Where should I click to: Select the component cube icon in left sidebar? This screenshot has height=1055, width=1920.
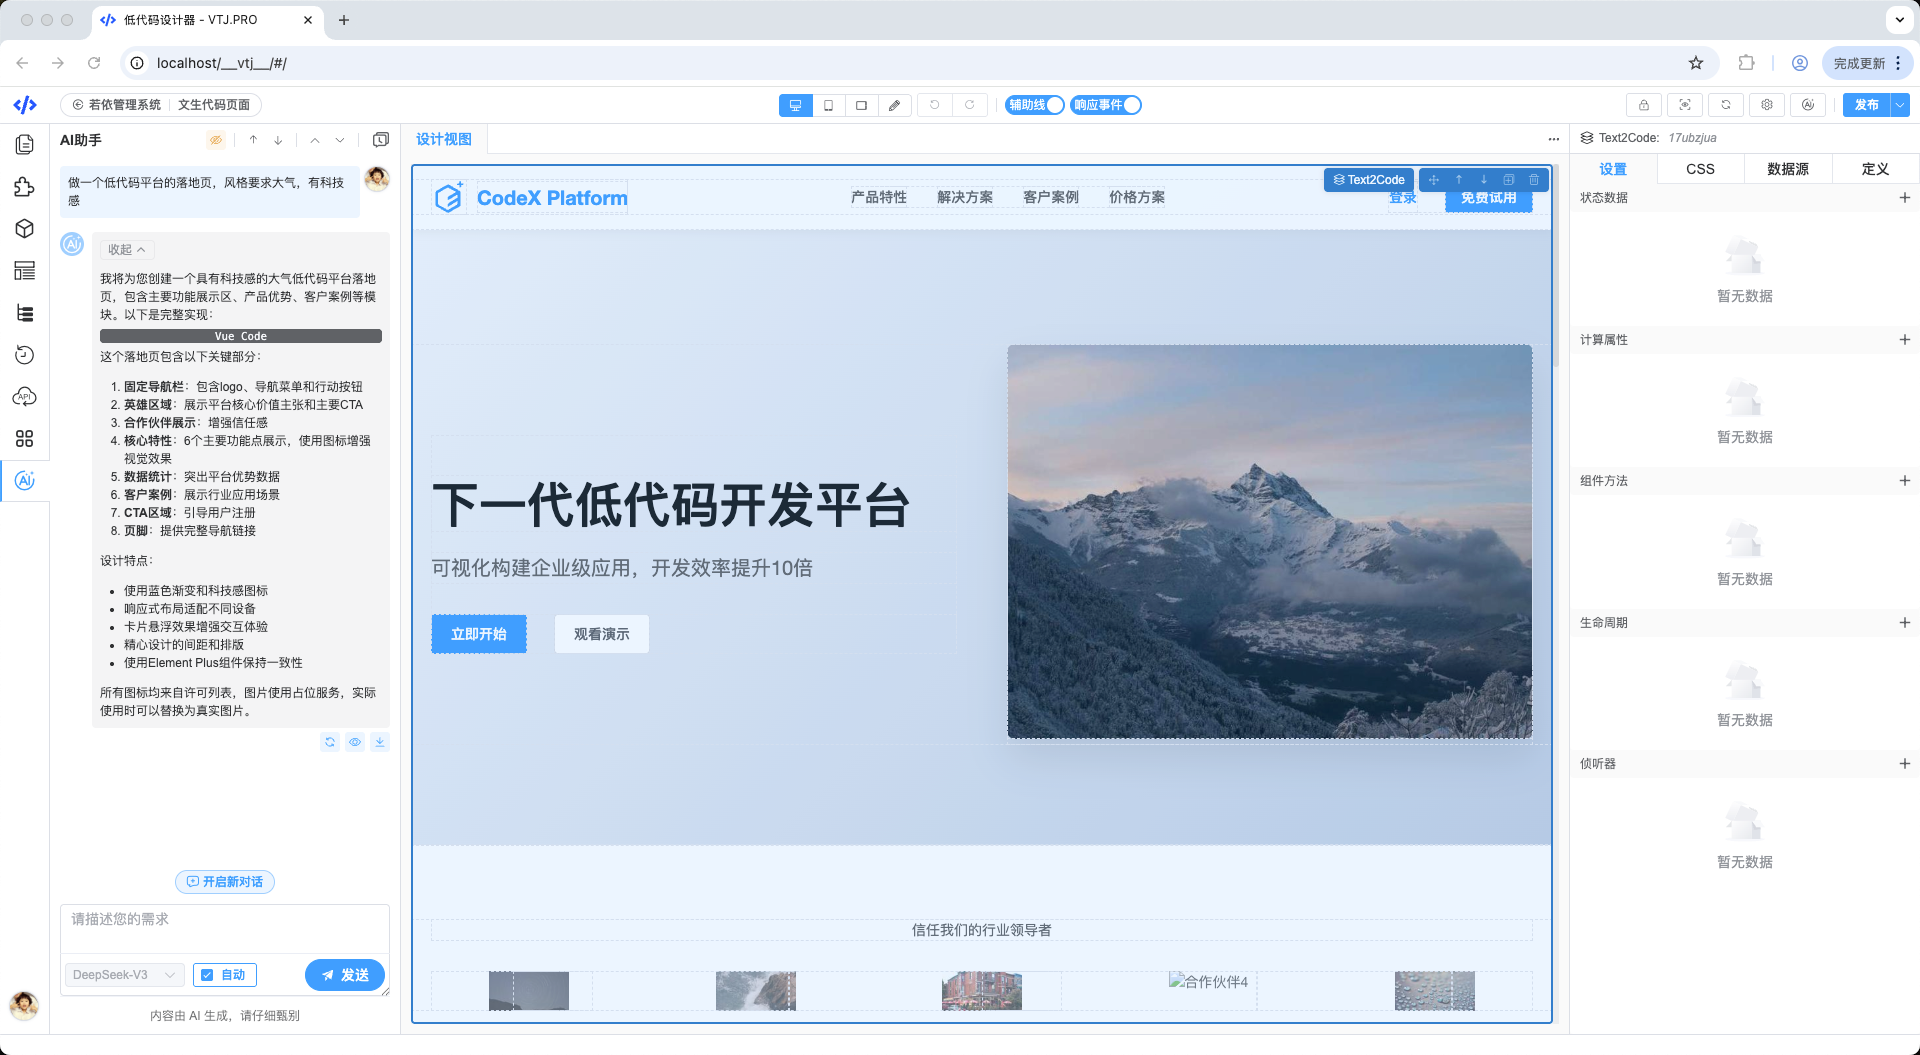pos(25,228)
